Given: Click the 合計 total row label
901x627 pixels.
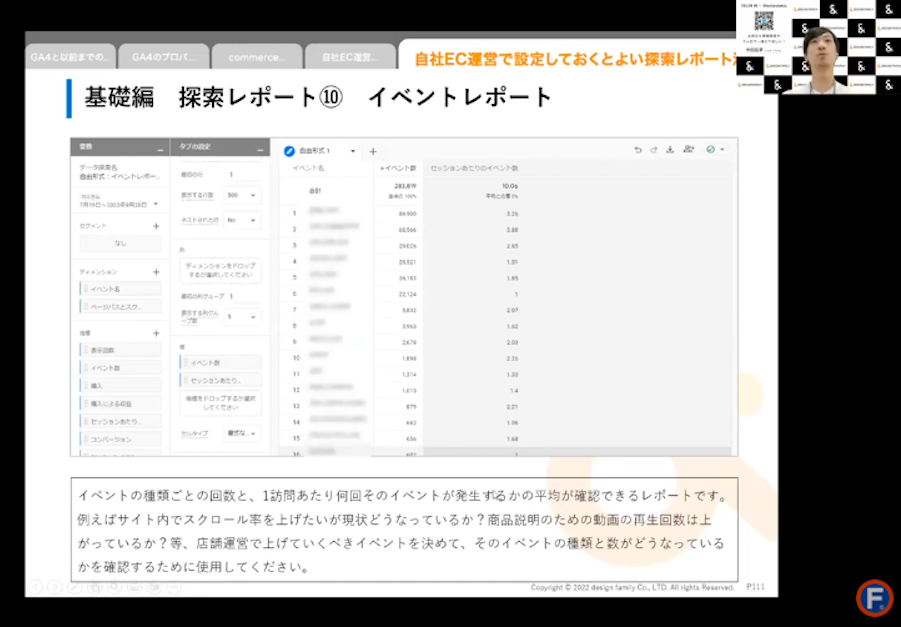Looking at the screenshot, I should [x=315, y=190].
